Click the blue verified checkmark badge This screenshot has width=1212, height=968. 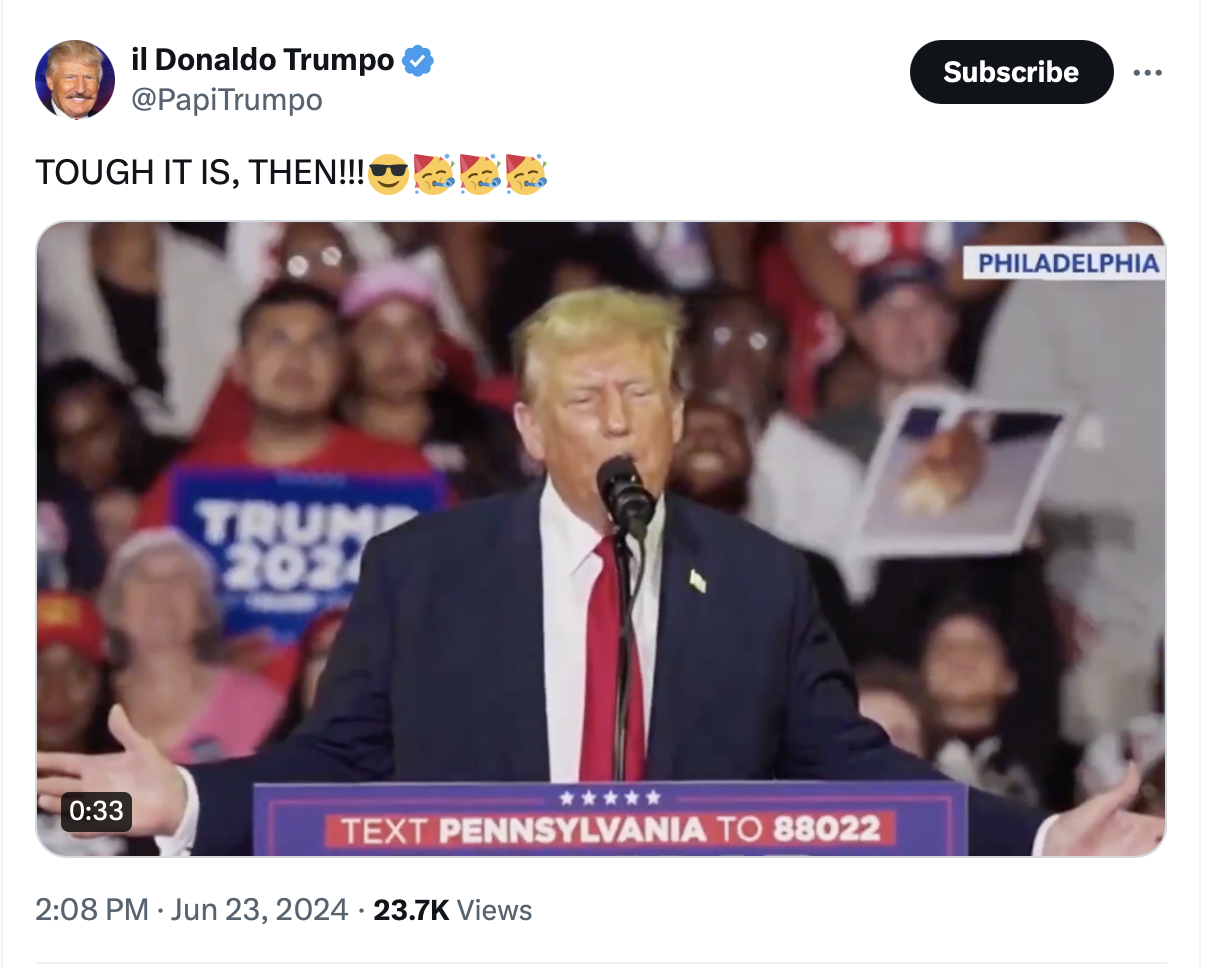(x=418, y=61)
